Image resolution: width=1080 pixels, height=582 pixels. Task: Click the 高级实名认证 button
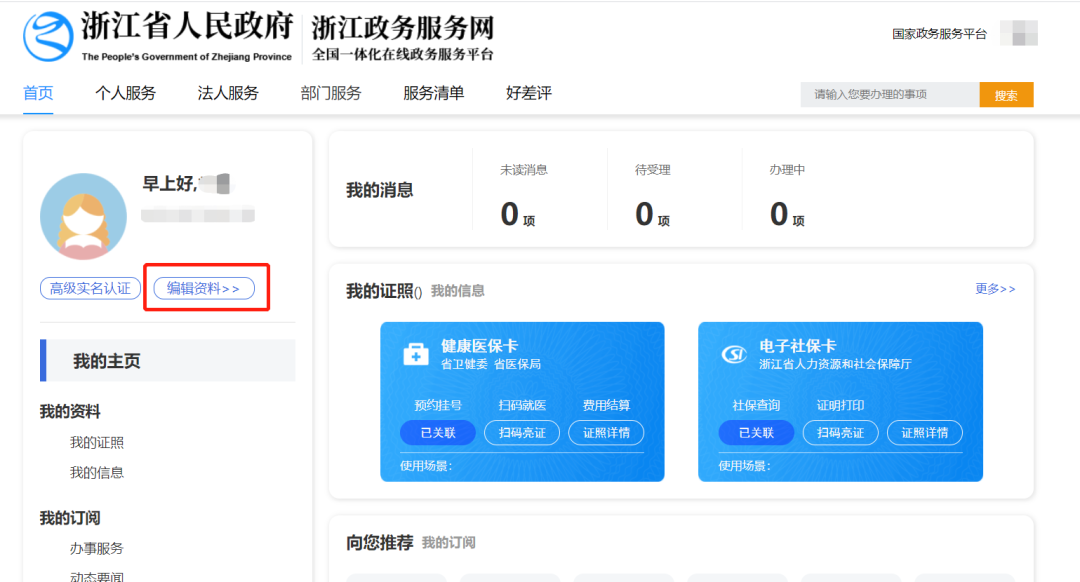(x=90, y=288)
